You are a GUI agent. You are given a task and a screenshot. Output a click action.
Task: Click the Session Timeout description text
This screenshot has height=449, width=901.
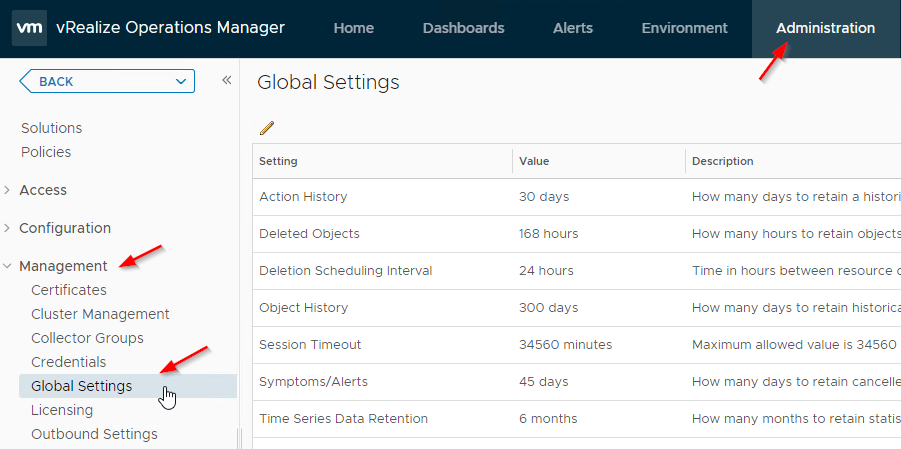[x=795, y=345]
